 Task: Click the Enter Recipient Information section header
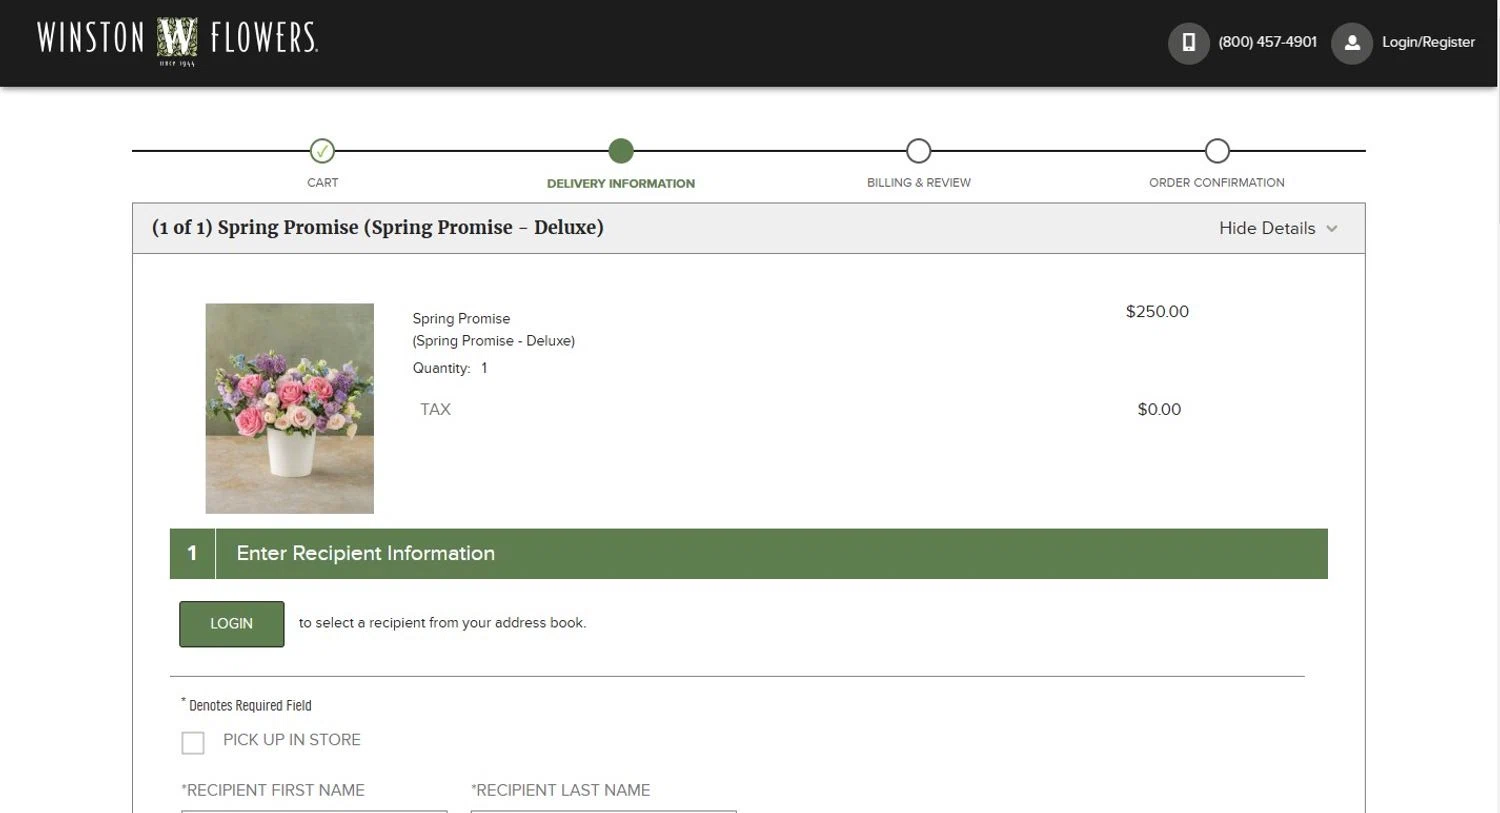tap(749, 554)
